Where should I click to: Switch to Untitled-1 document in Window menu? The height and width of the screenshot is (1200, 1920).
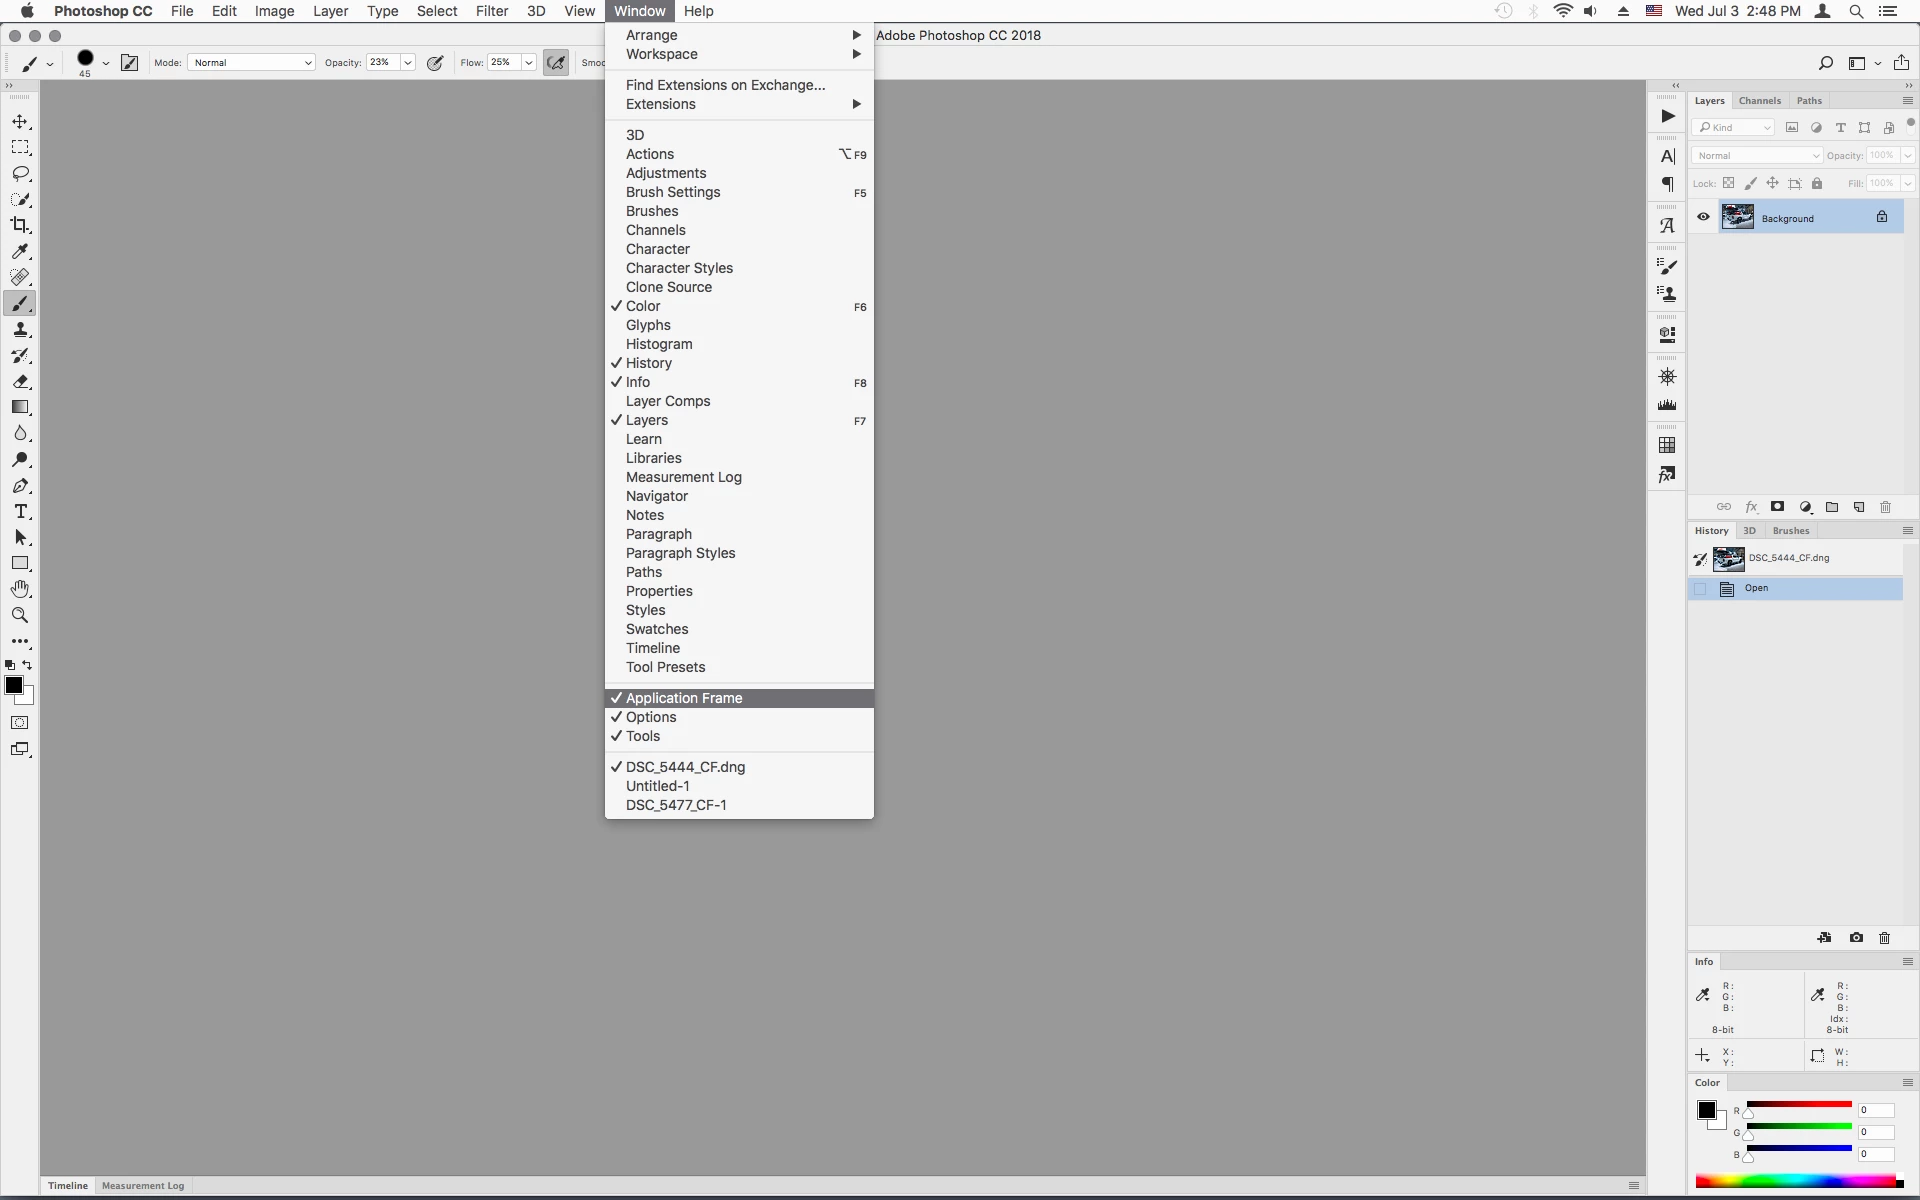[657, 786]
